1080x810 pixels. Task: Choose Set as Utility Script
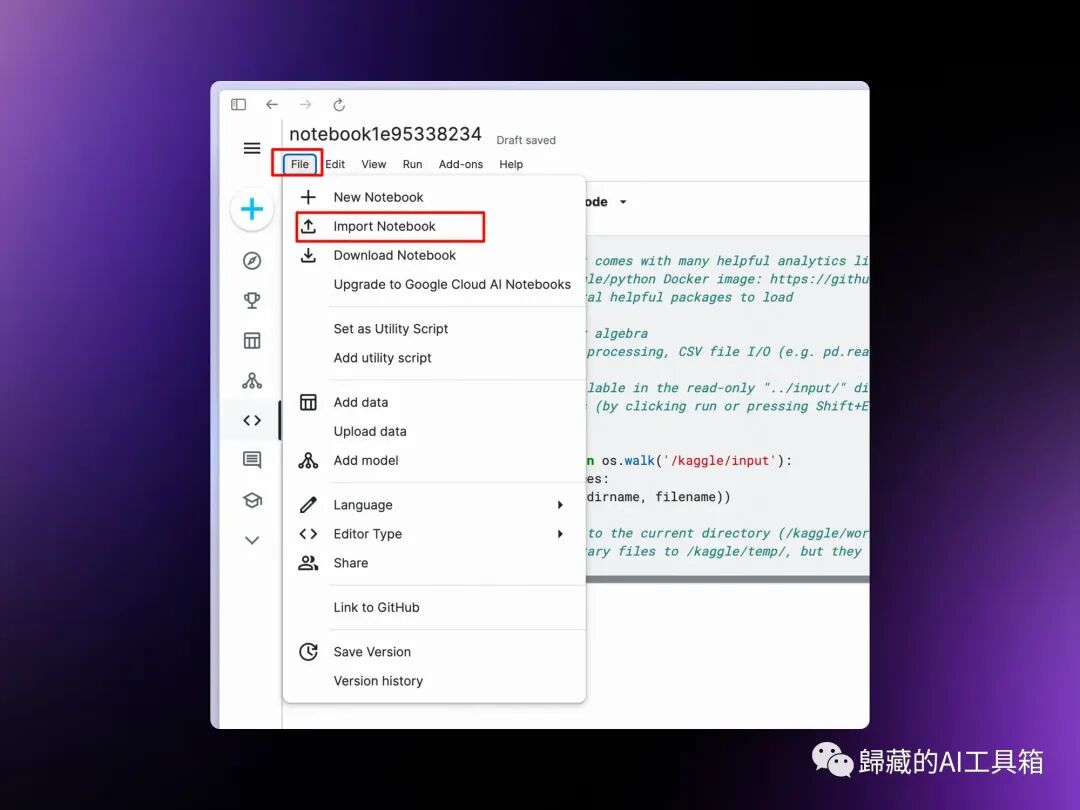pyautogui.click(x=434, y=329)
